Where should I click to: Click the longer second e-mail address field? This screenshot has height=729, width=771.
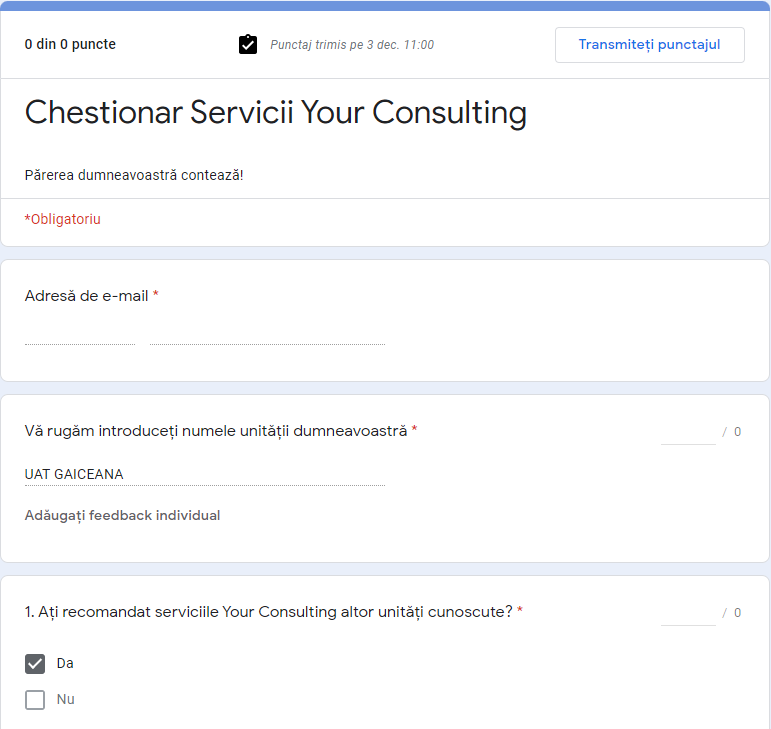(x=267, y=335)
